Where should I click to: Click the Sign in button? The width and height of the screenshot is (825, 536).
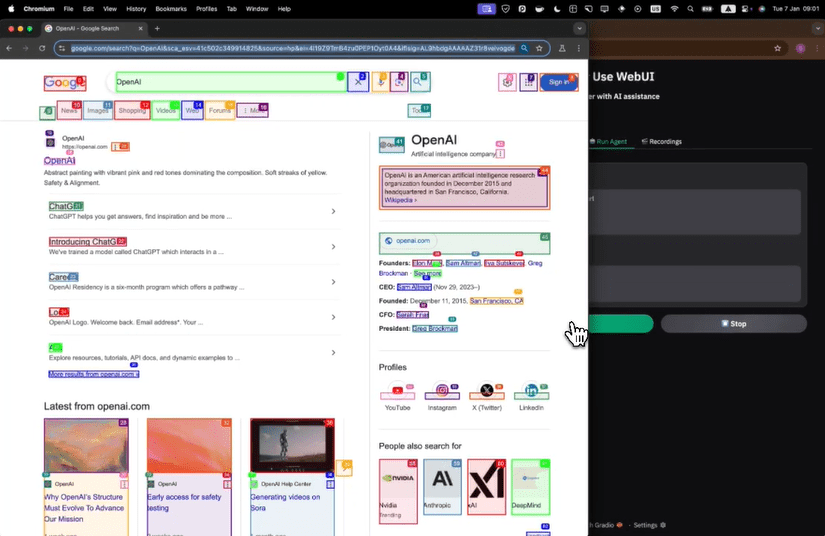(559, 82)
